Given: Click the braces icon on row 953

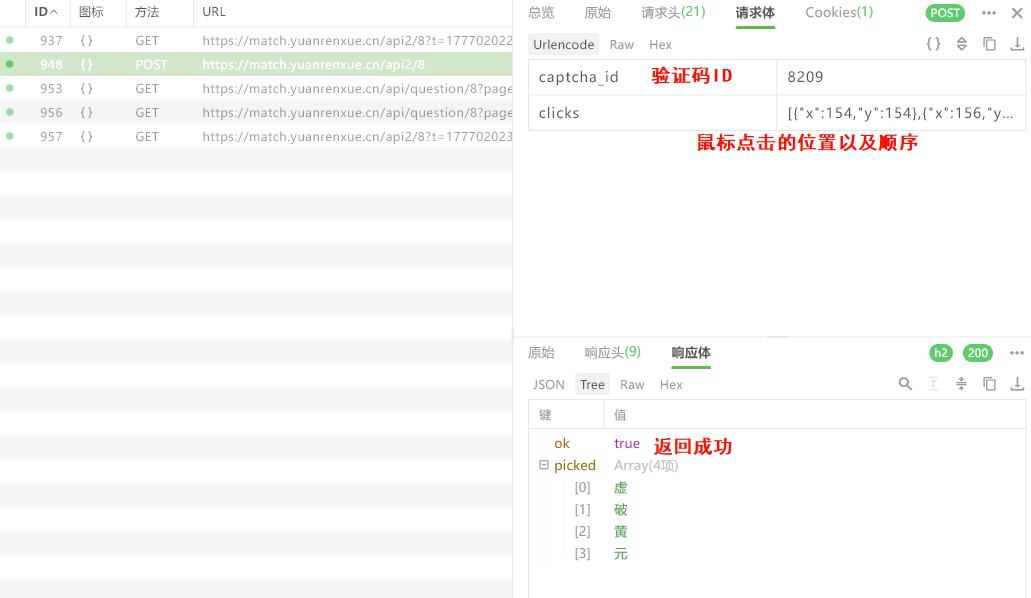Looking at the screenshot, I should tap(86, 89).
